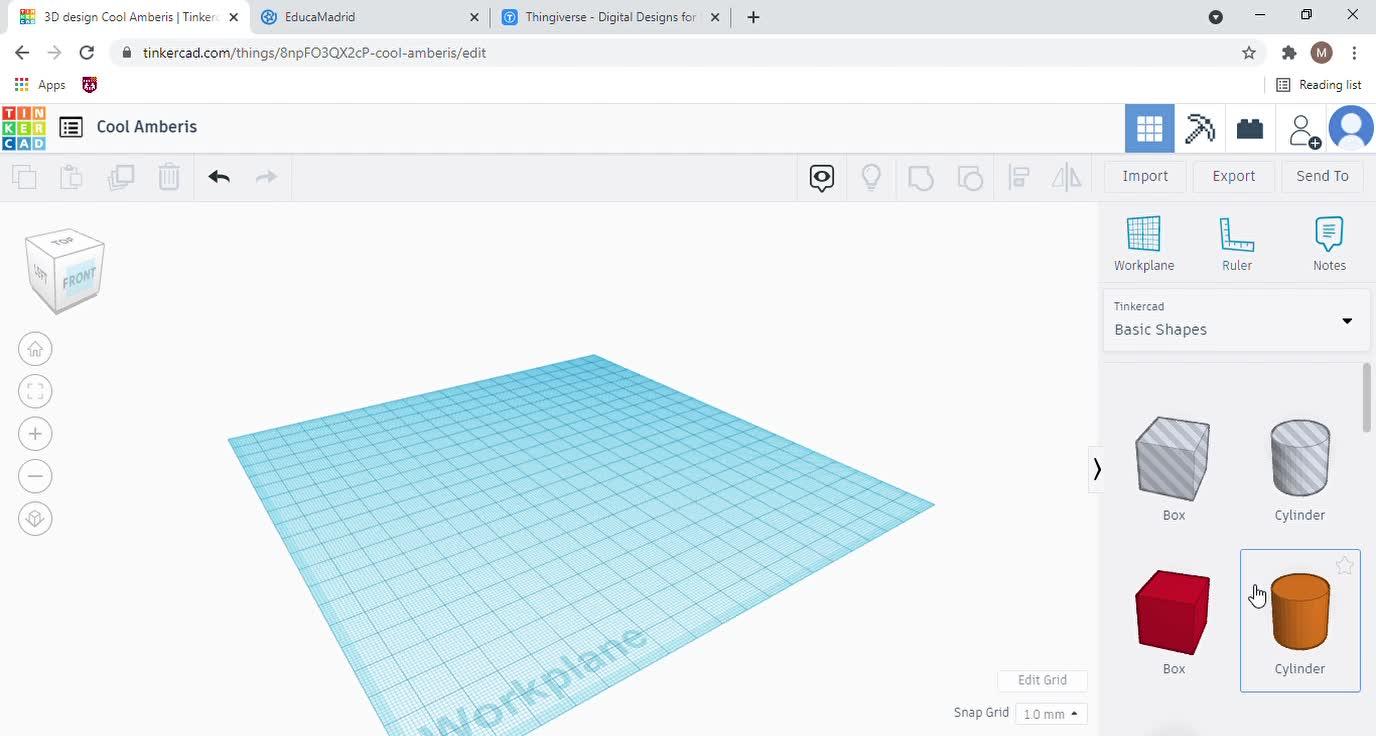Zoom in with the plus icon
The width and height of the screenshot is (1376, 736).
click(35, 434)
